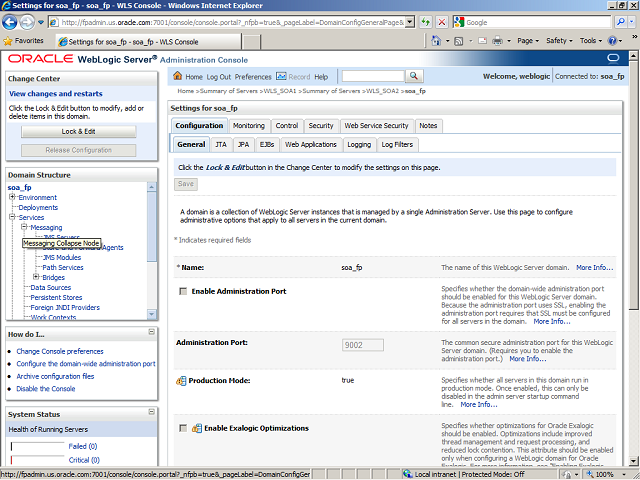Click the Lock & Edit button
Viewport: 640px width, 480px height.
pyautogui.click(x=78, y=131)
